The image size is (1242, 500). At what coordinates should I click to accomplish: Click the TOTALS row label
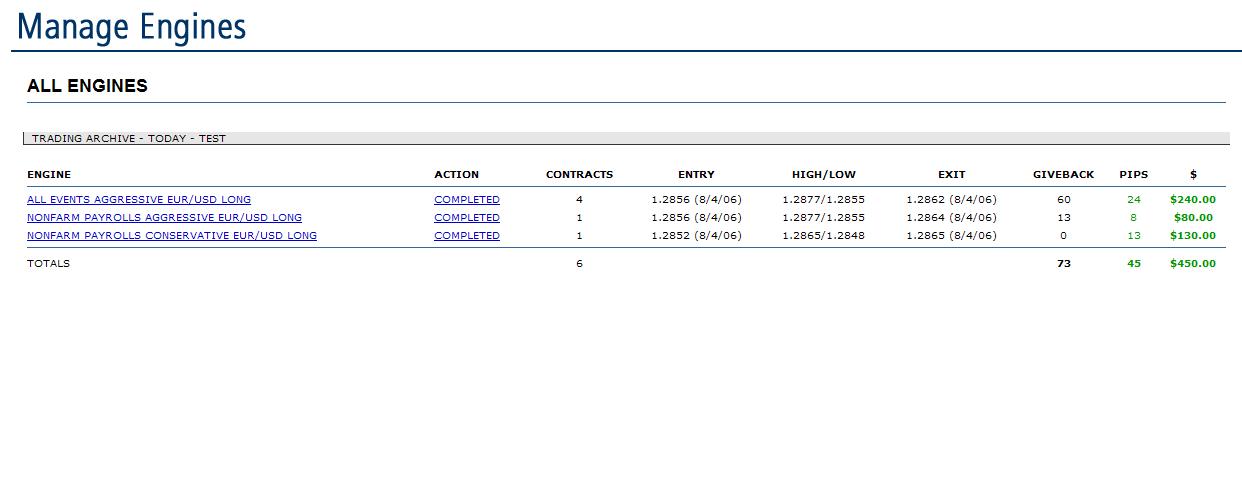(x=49, y=264)
